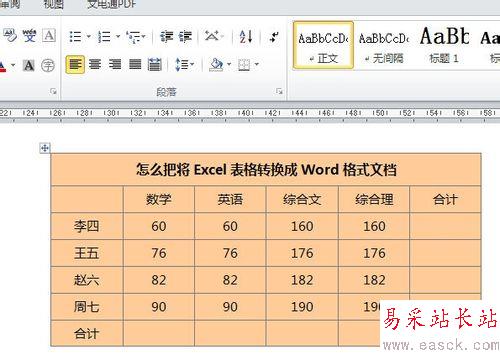
Task: Click the 合计 row label cell
Action: pos(87,333)
